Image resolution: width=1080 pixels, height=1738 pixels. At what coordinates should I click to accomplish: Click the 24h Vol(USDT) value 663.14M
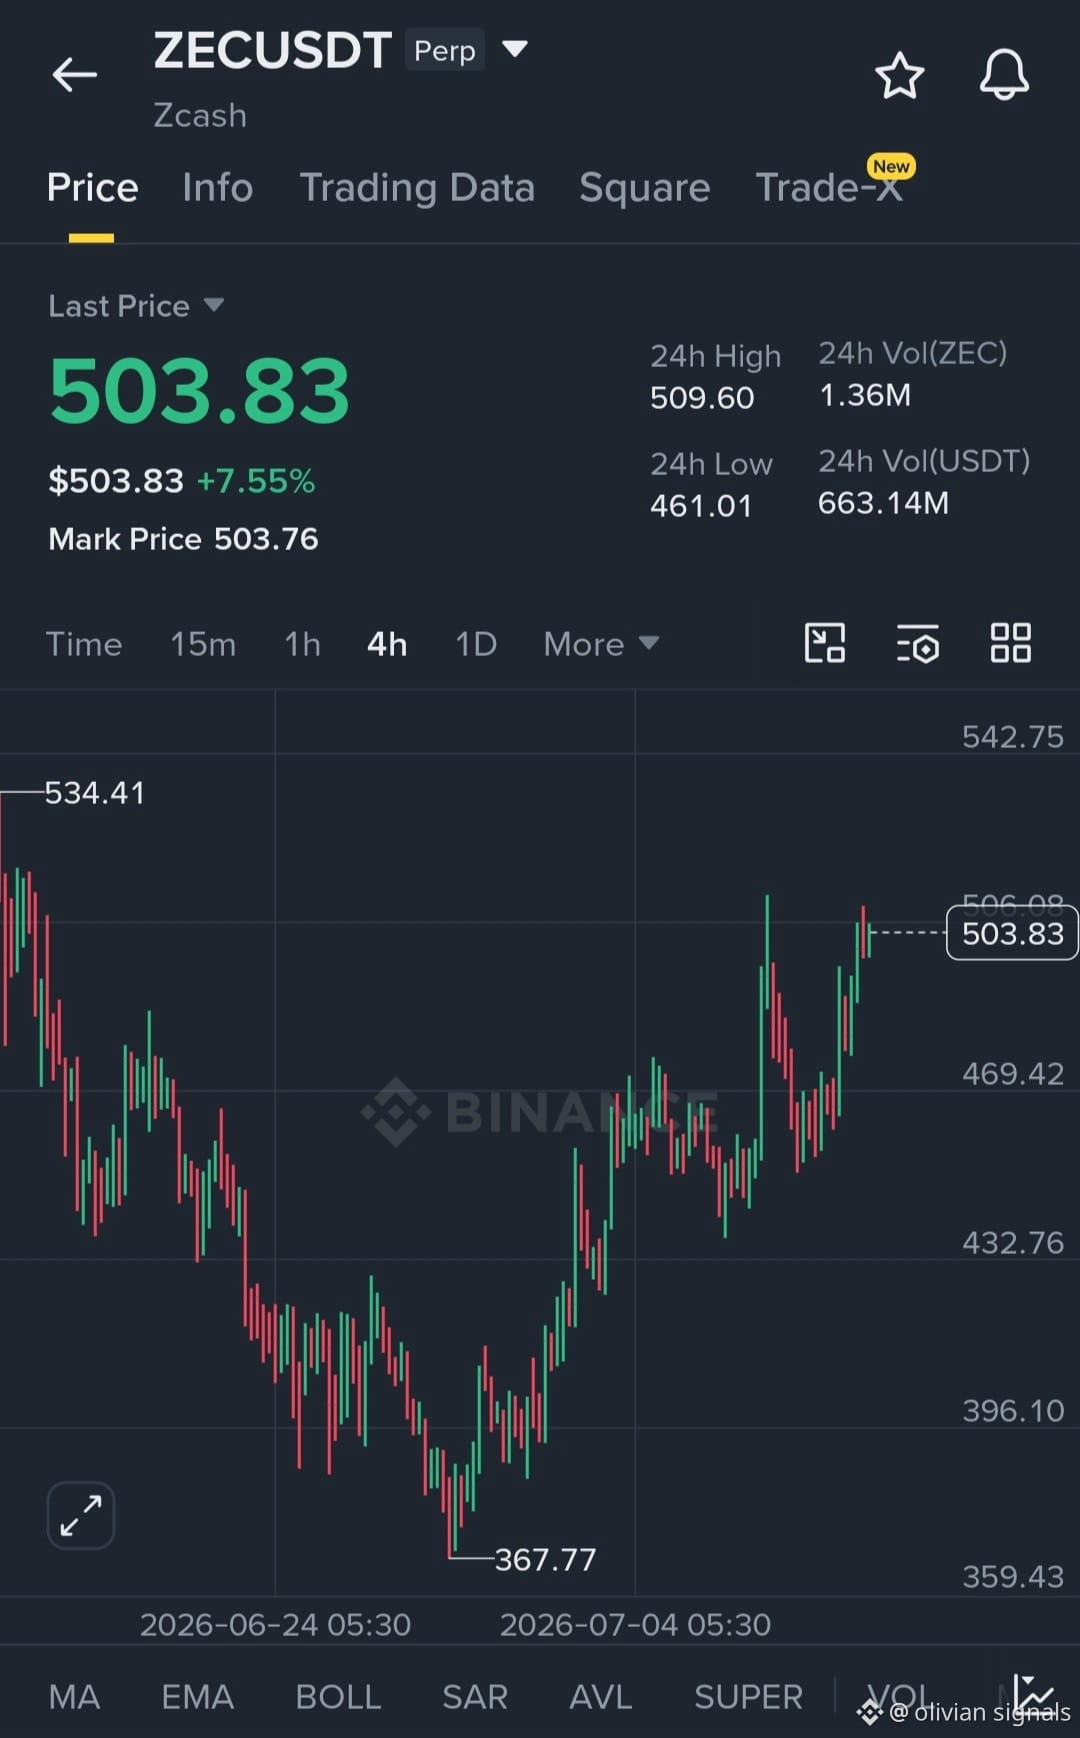(x=883, y=503)
